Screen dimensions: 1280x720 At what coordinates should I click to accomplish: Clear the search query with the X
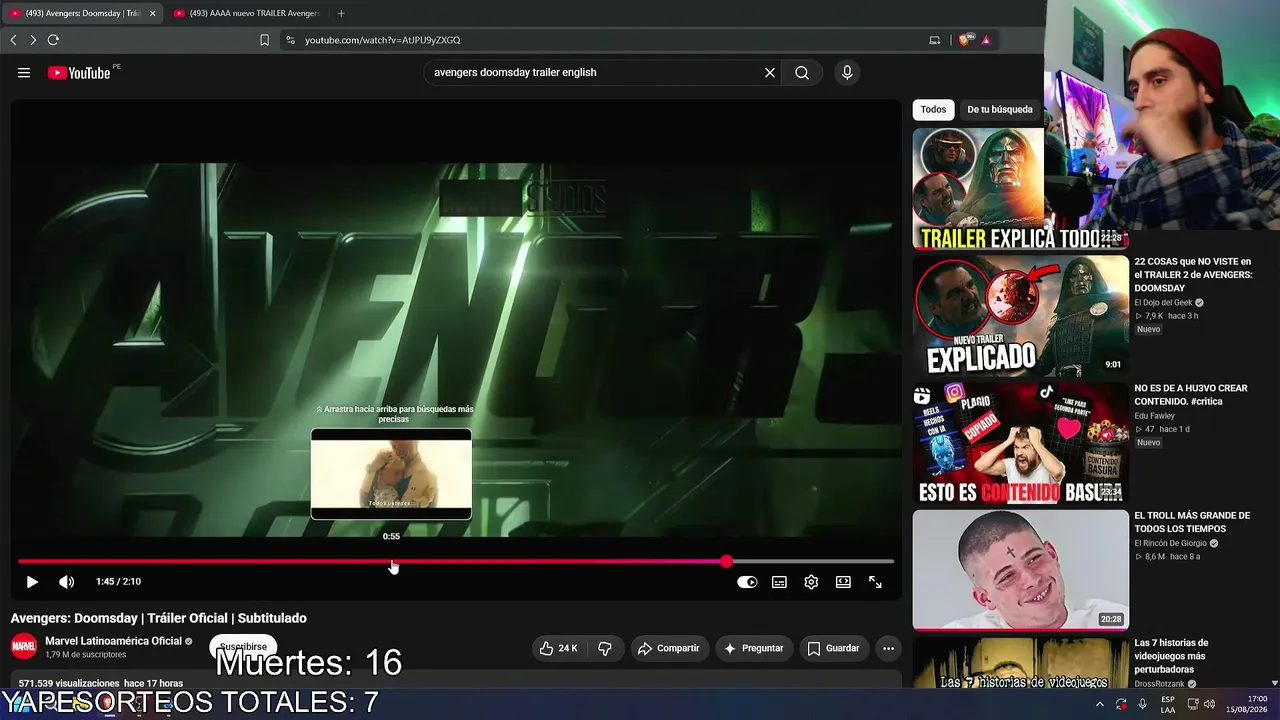point(770,72)
